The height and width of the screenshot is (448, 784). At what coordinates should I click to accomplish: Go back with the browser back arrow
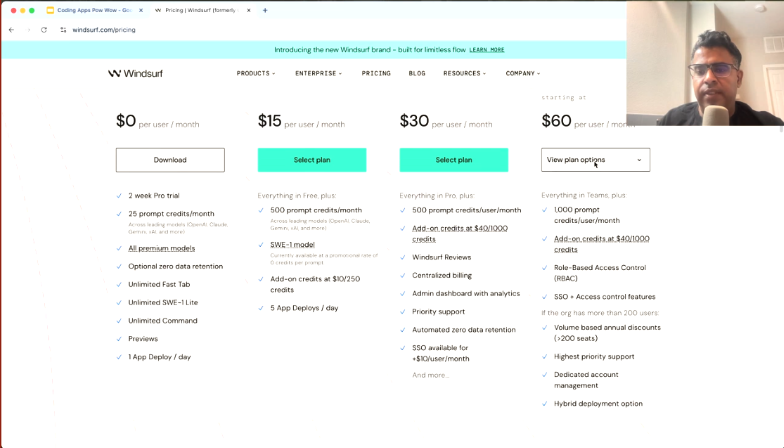pos(12,30)
